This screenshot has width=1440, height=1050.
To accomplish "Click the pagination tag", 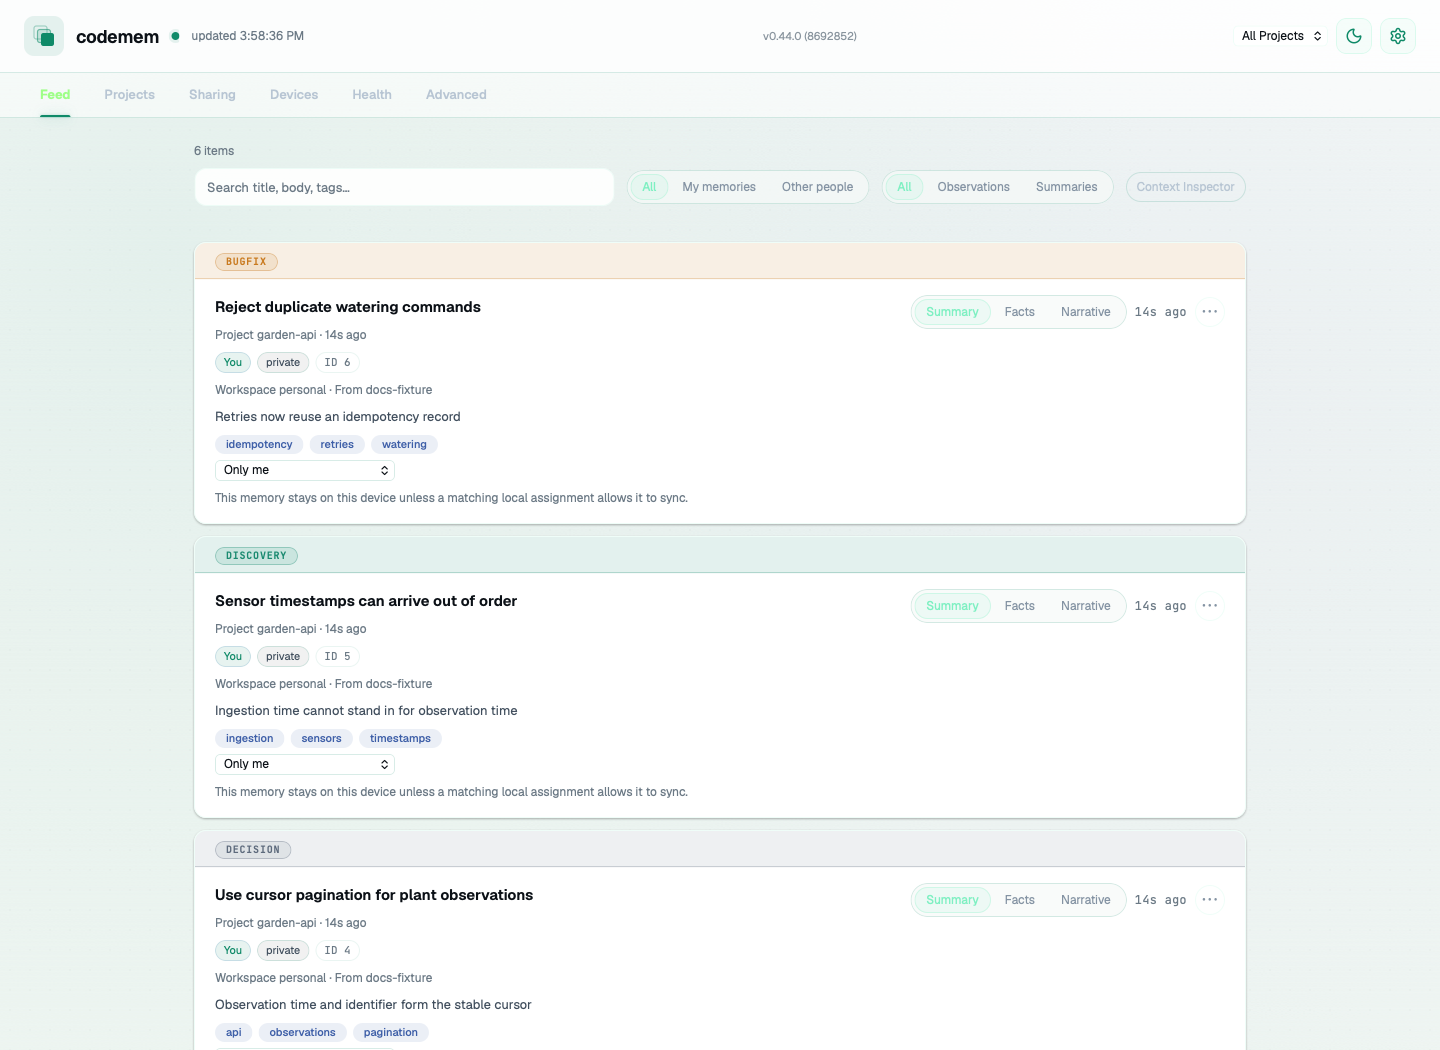I will pyautogui.click(x=391, y=1033).
